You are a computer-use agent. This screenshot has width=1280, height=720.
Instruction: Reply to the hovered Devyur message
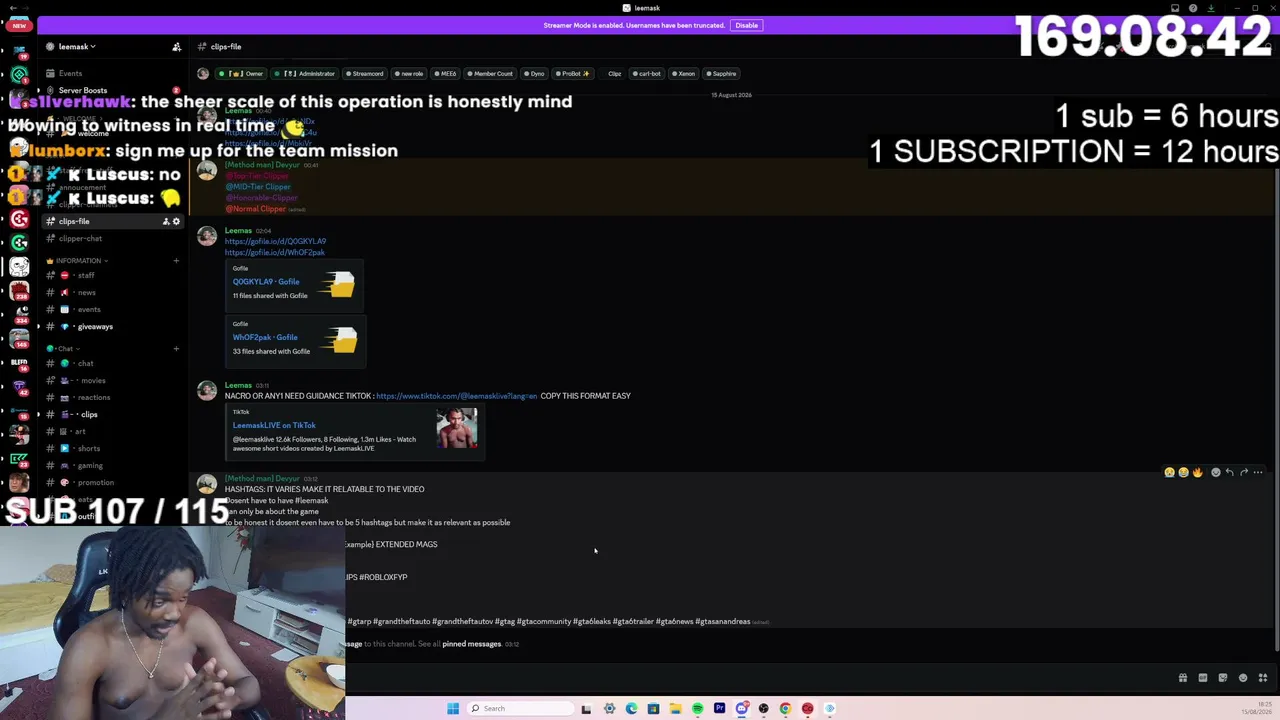pos(1230,472)
